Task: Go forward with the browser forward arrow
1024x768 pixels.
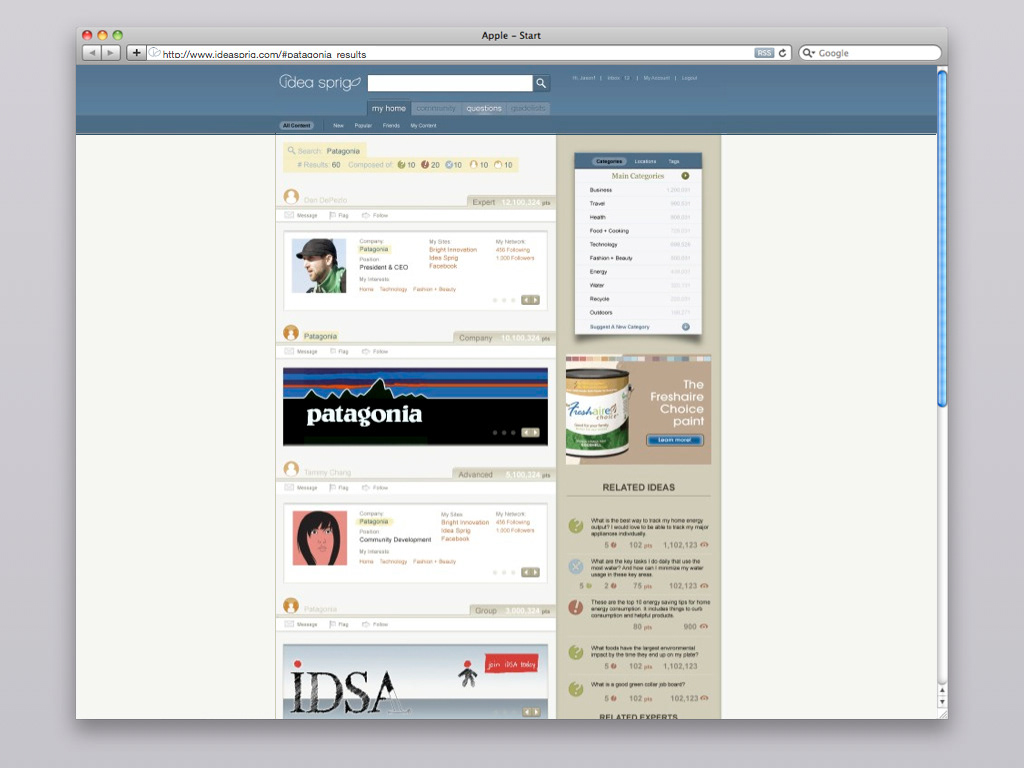Action: point(111,53)
